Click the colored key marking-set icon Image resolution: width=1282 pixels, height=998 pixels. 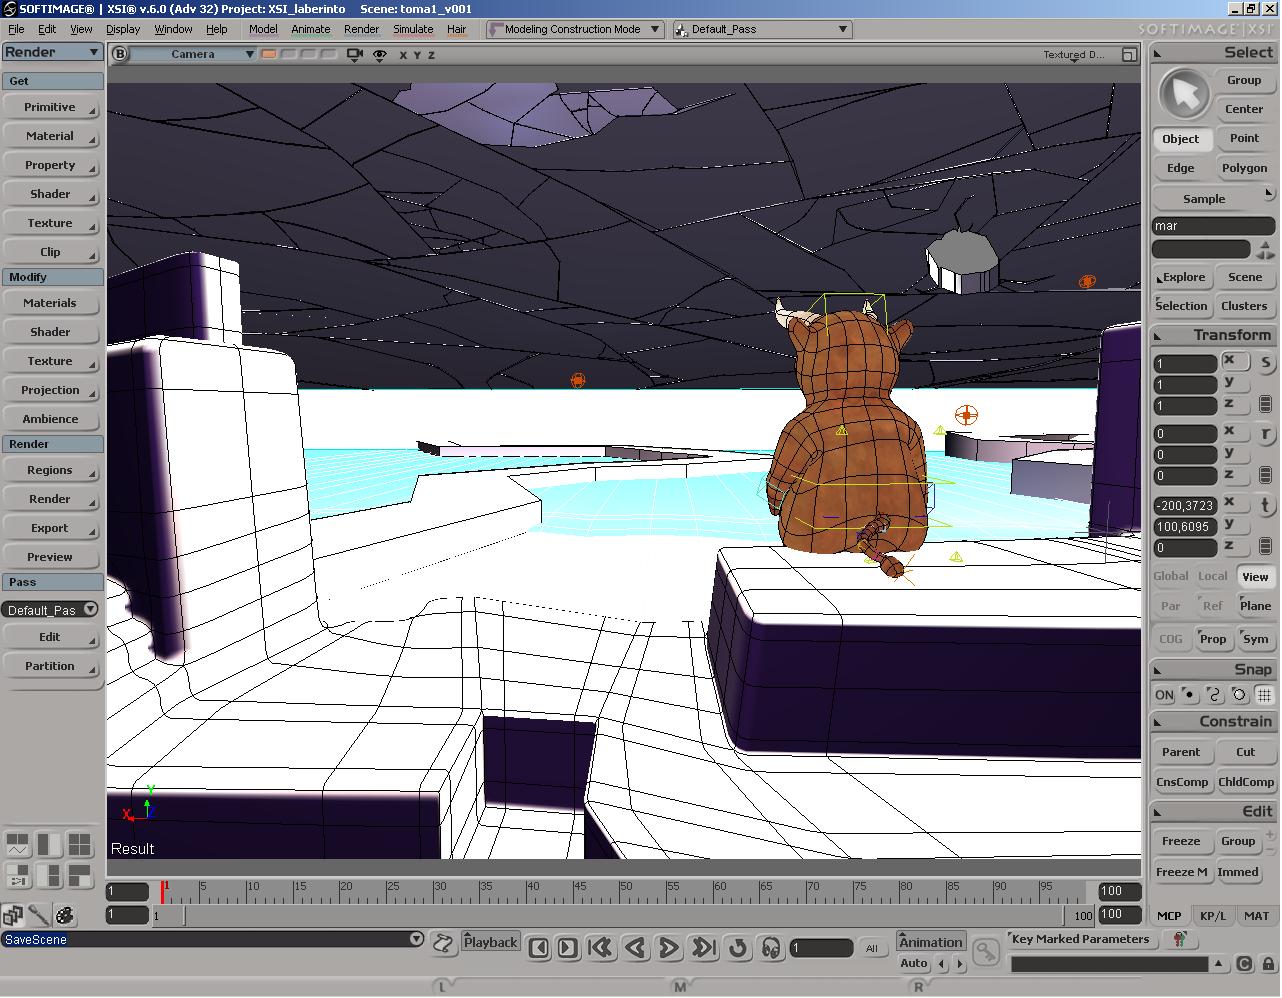click(1180, 939)
